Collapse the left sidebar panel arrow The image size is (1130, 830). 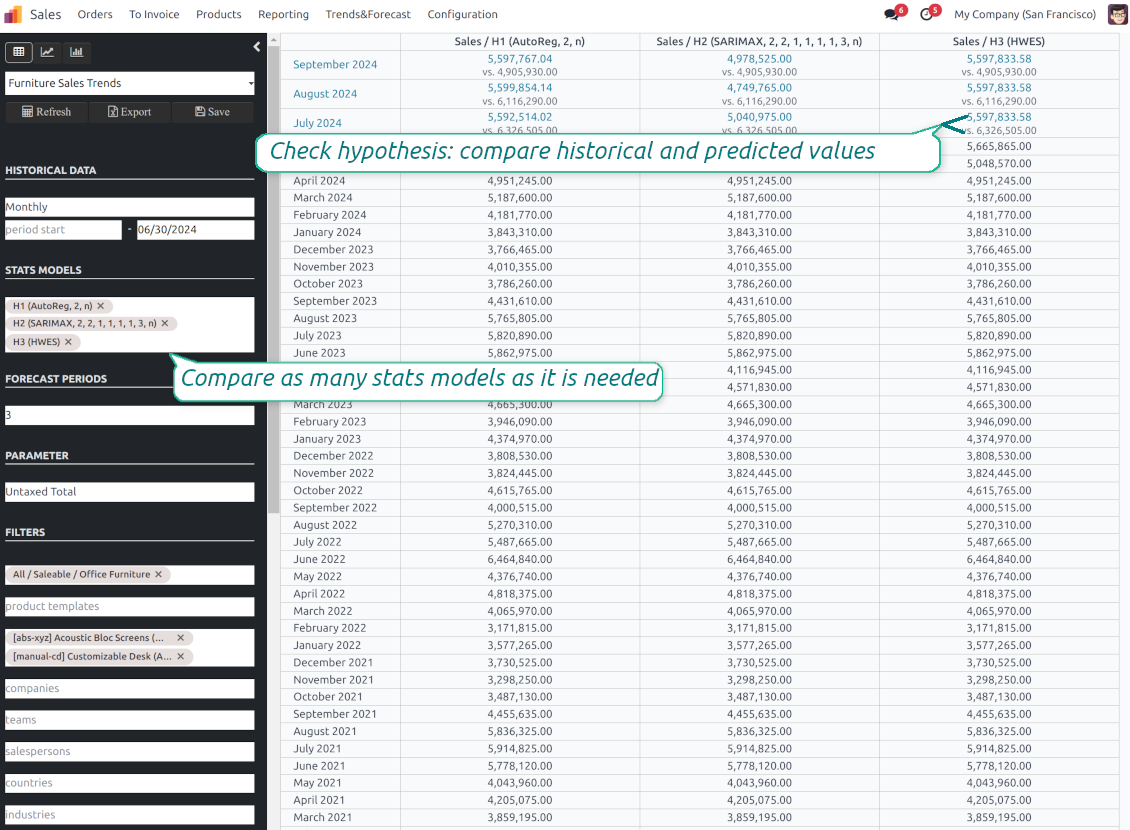point(257,47)
